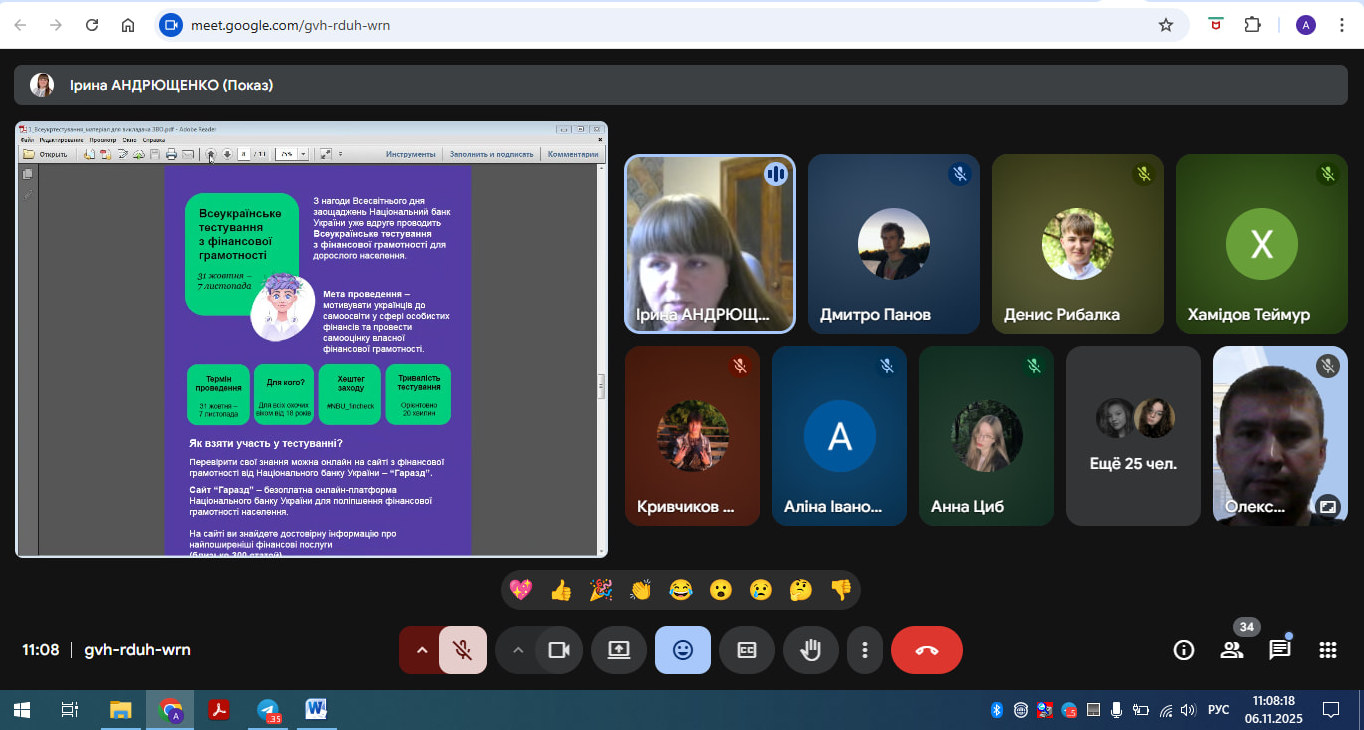
Task: Select Ірина АНДРЮЩЕНКО's video tile
Action: 710,243
